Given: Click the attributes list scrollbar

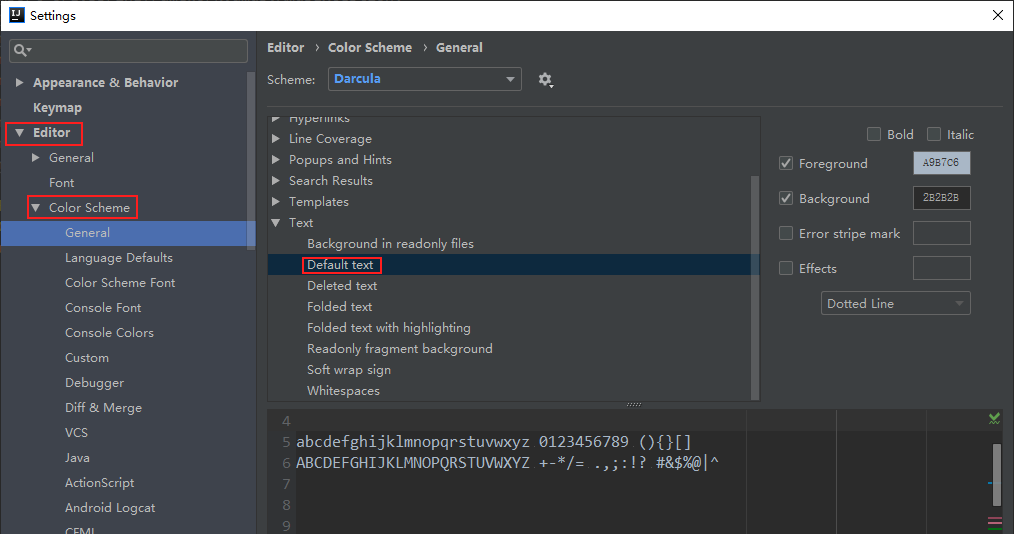Looking at the screenshot, I should pos(755,288).
